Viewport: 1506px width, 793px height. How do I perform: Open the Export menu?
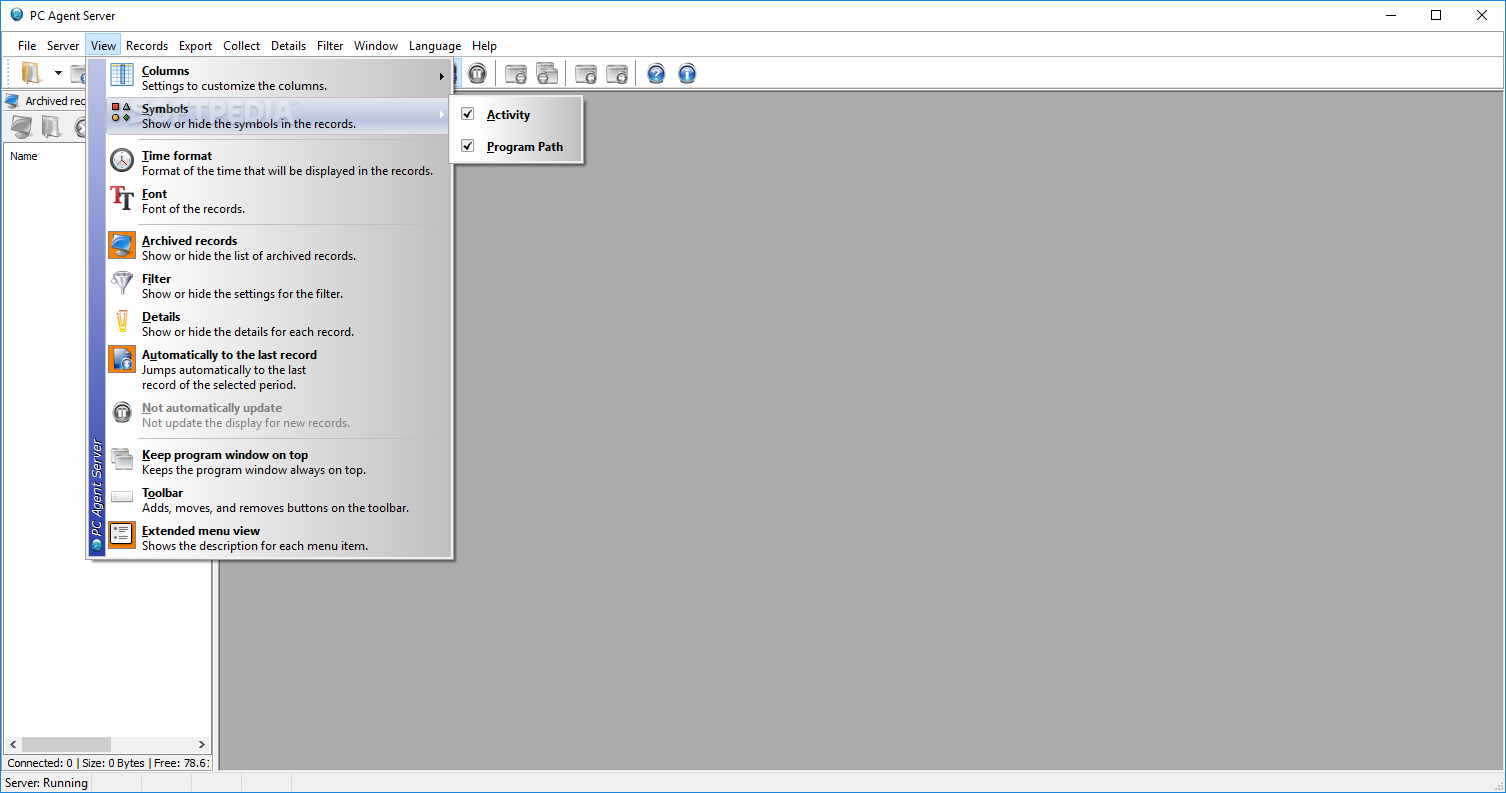[196, 46]
